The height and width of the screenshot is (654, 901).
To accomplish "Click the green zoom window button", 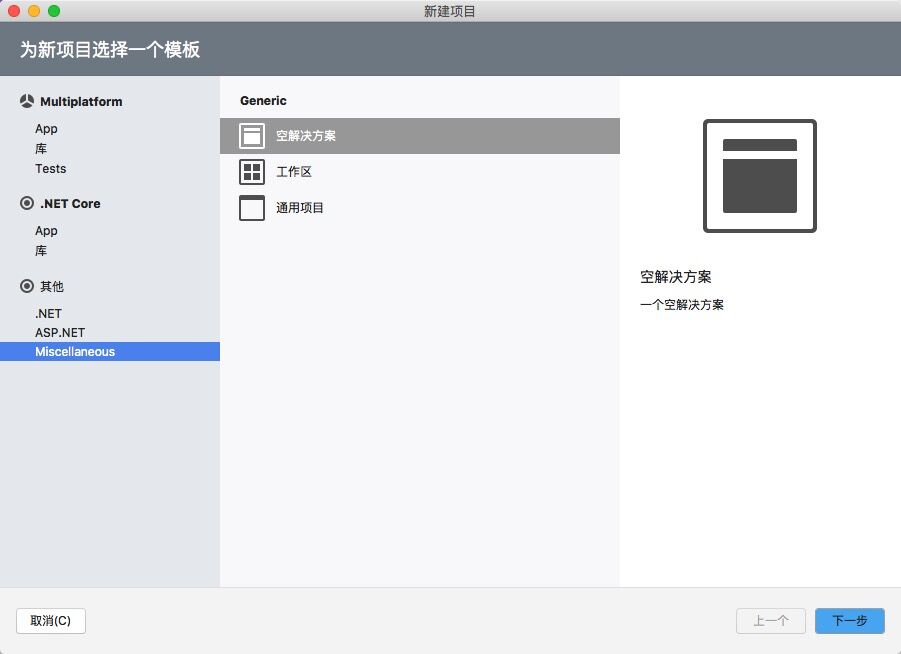I will coord(54,11).
